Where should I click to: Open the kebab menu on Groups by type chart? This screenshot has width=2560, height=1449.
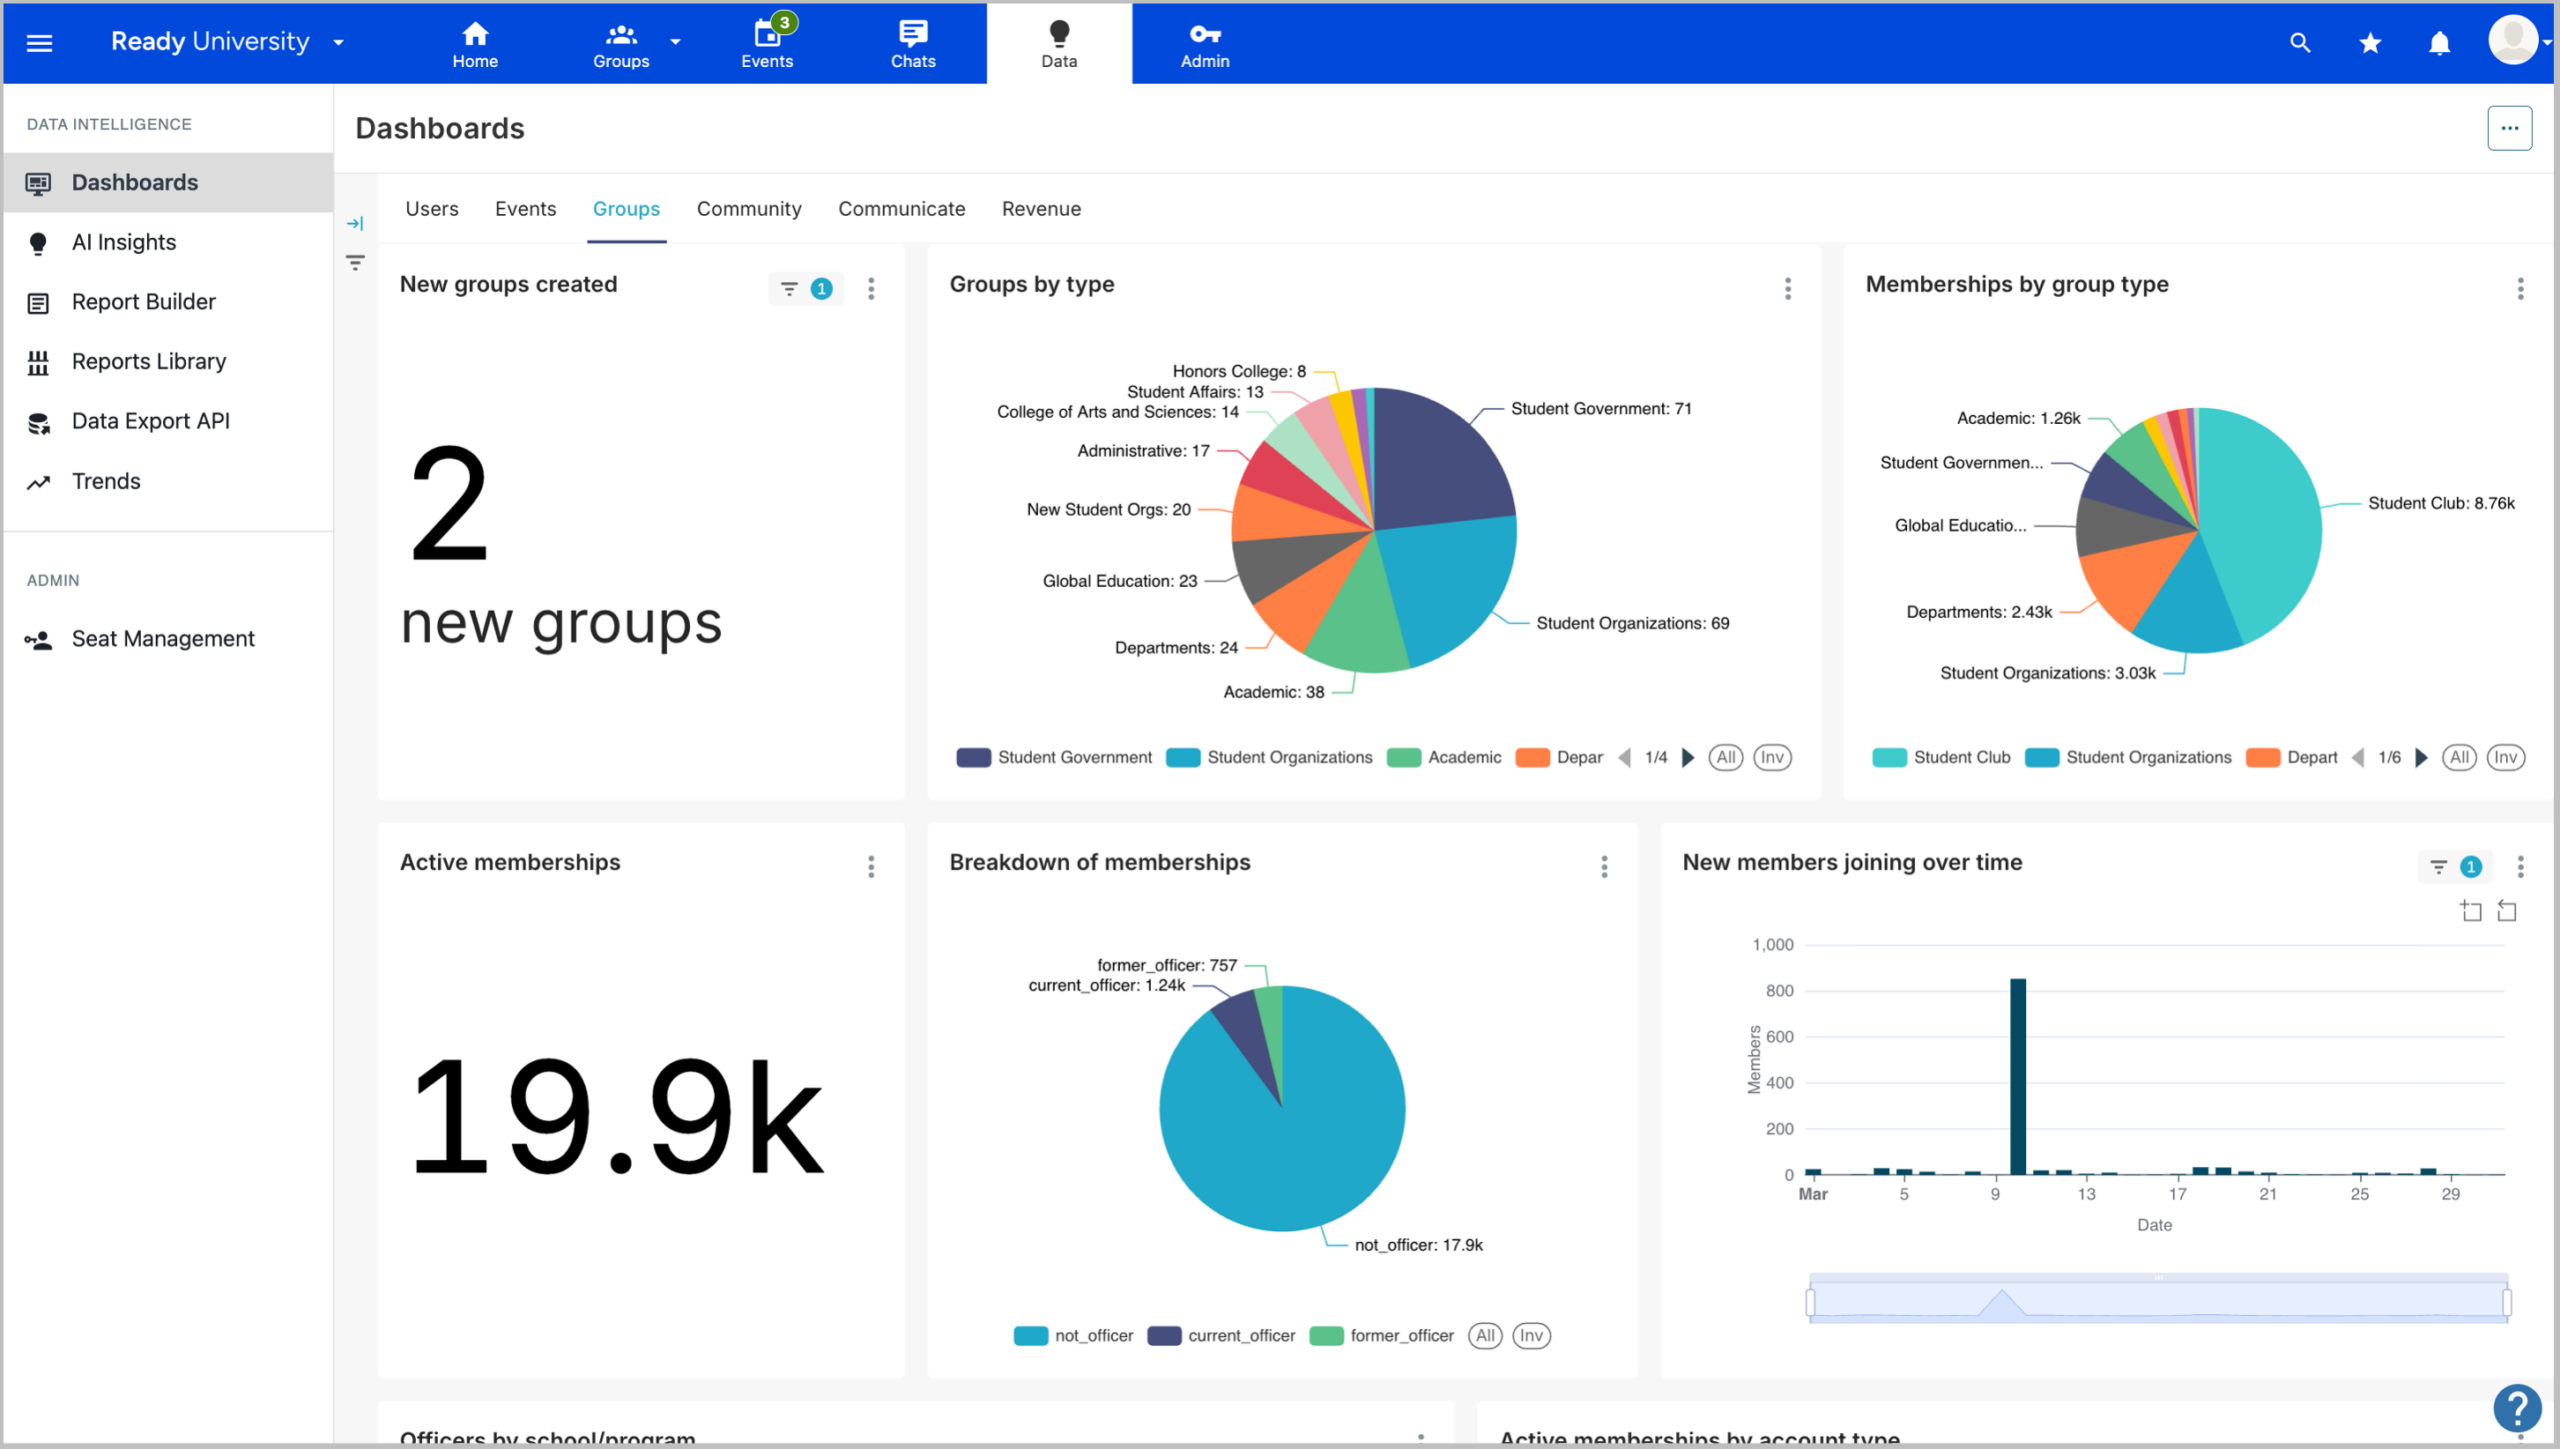(x=1788, y=288)
